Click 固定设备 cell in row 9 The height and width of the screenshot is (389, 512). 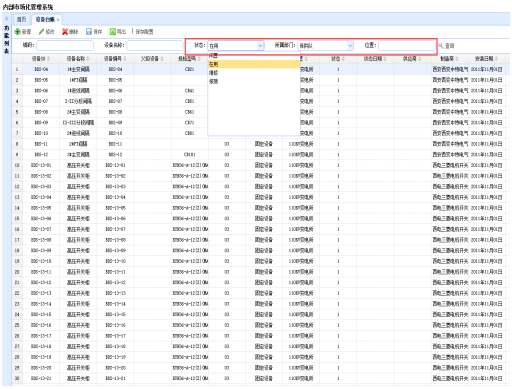click(x=264, y=155)
